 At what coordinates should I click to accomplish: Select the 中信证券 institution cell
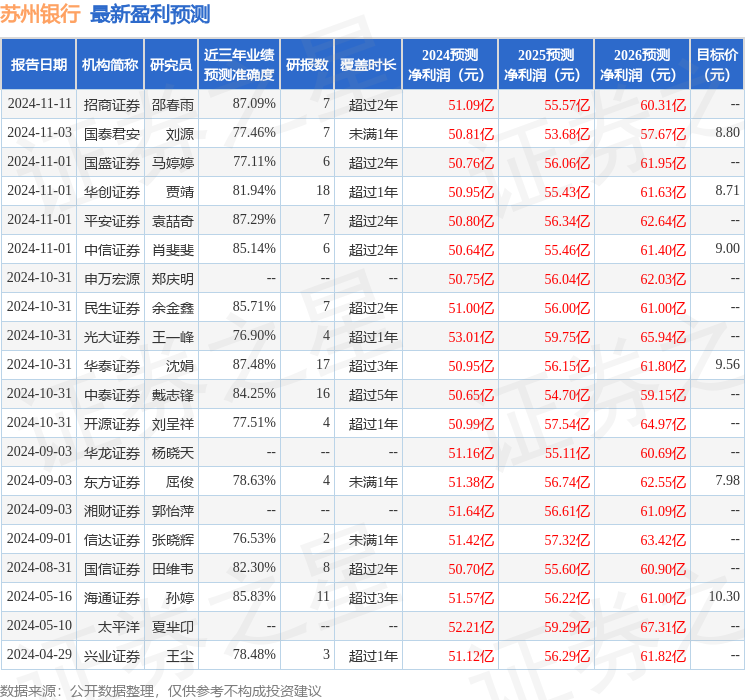112,250
